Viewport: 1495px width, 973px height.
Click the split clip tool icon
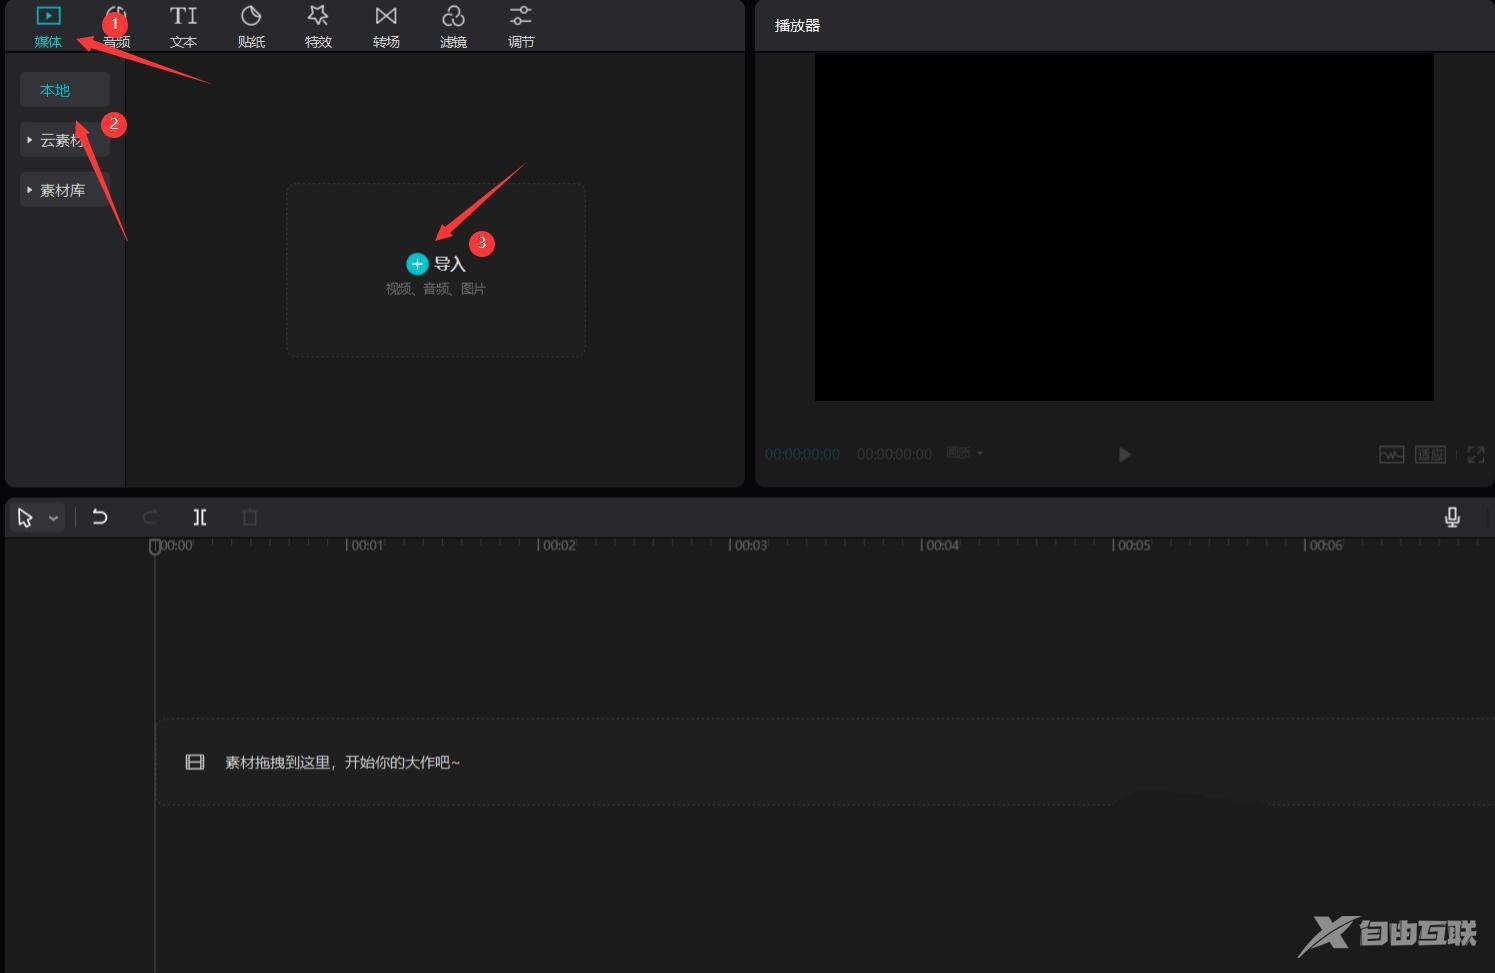(200, 517)
